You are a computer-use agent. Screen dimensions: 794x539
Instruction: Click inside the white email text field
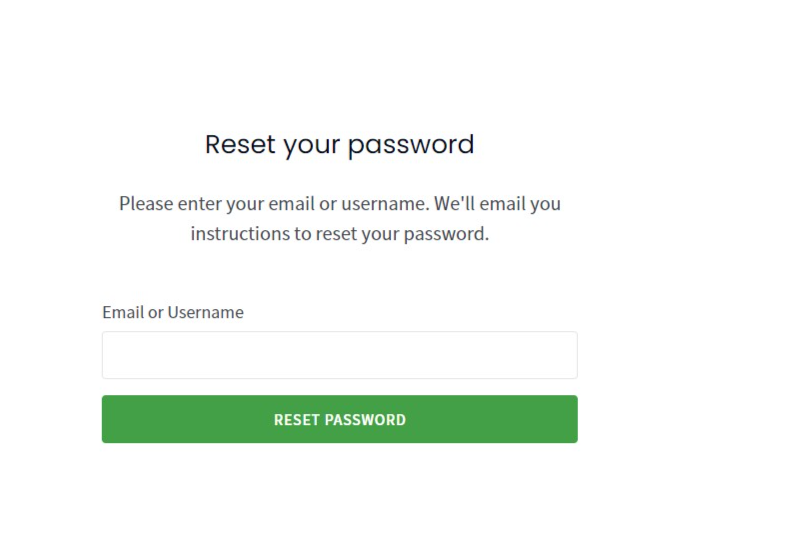(x=339, y=355)
